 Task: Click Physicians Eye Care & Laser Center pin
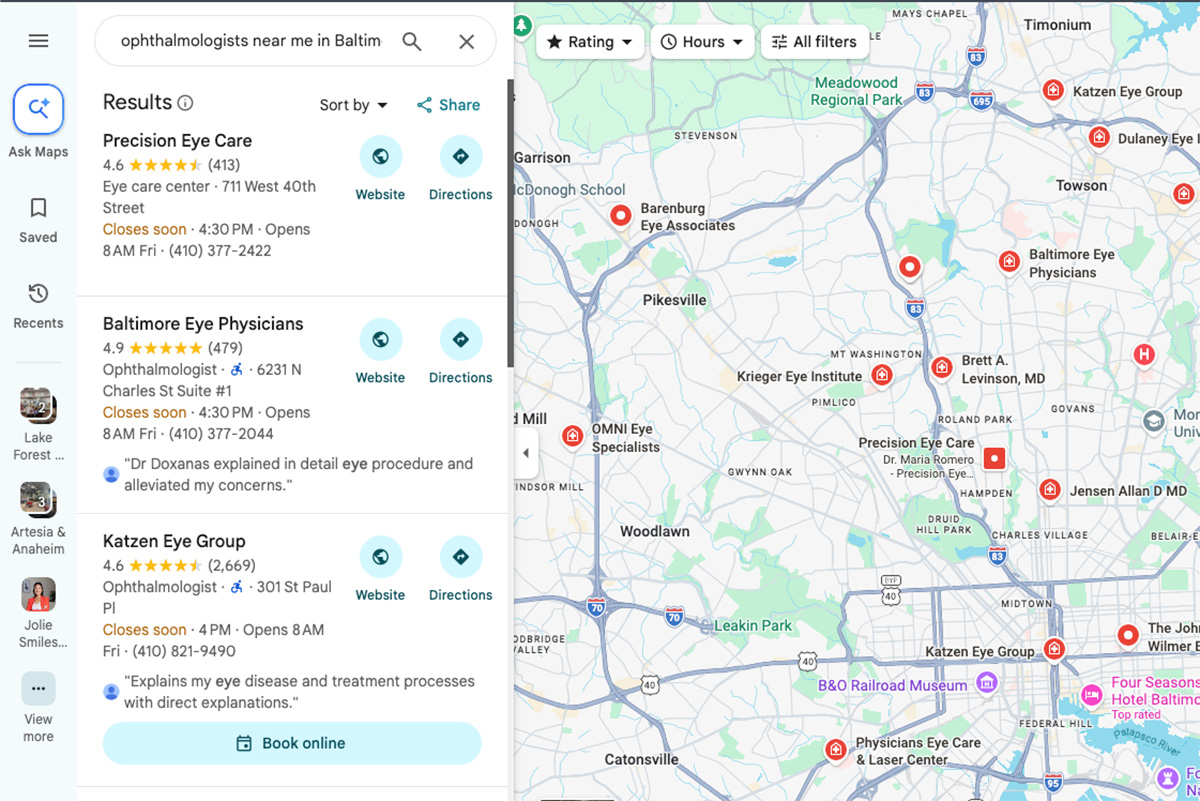[x=836, y=749]
